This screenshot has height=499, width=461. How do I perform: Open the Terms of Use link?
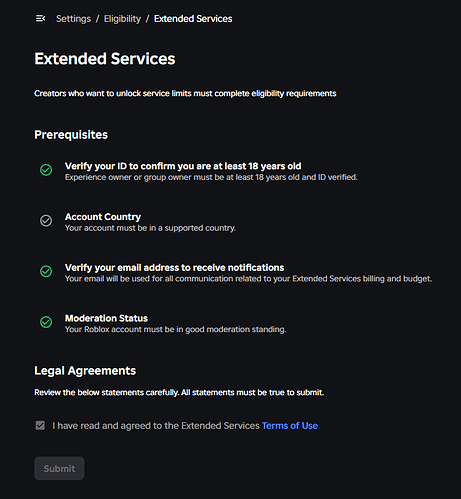290,426
